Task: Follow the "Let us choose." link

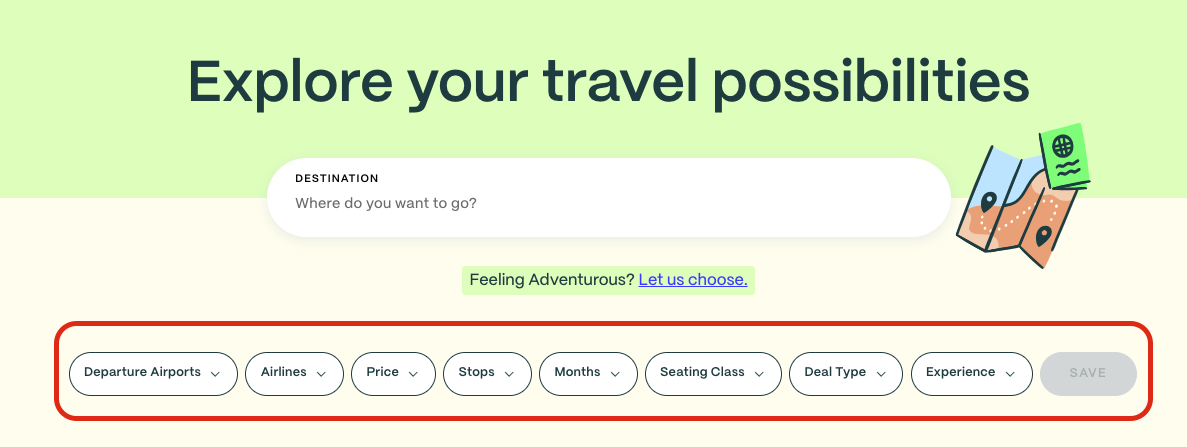Action: coord(693,280)
